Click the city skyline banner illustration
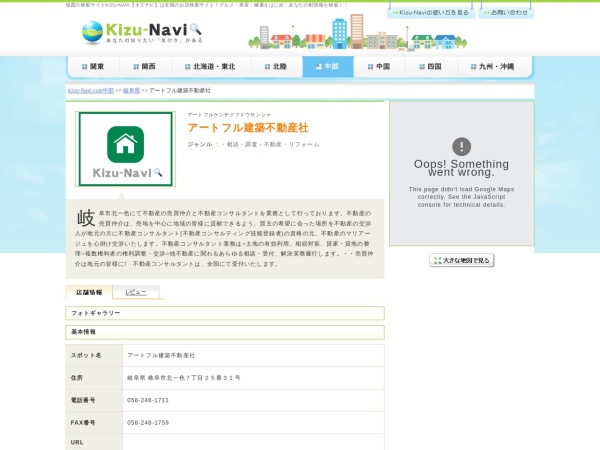Image resolution: width=600 pixels, height=450 pixels. pos(357,32)
